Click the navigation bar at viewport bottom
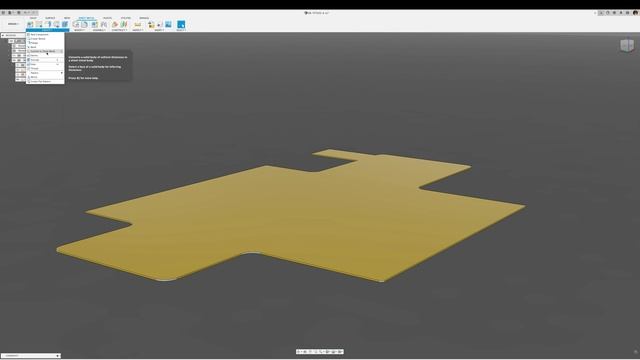 coord(320,351)
